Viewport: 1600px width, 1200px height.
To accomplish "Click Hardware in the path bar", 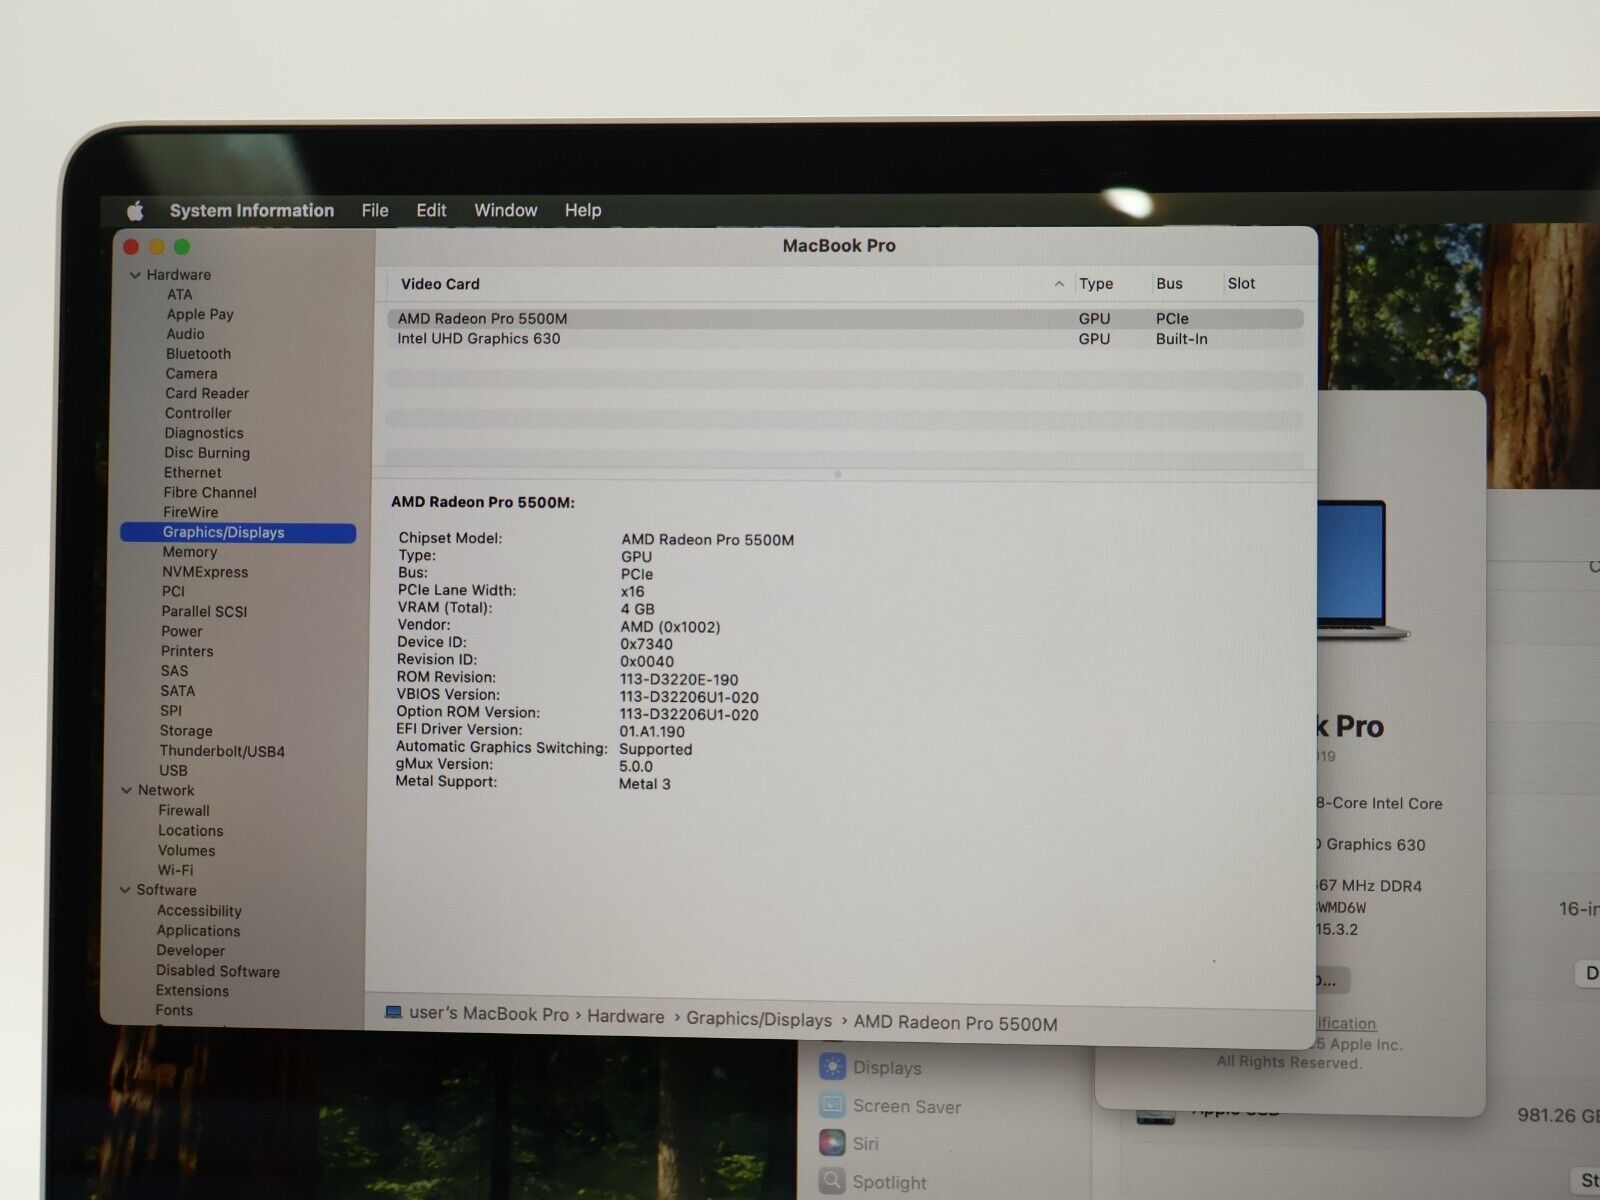I will click(626, 1017).
